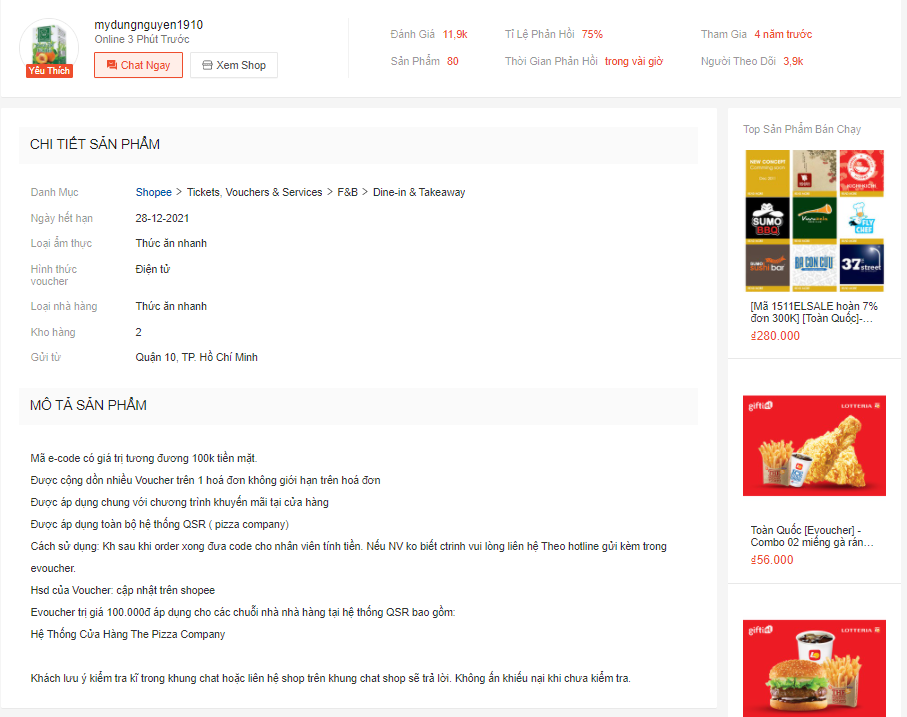This screenshot has width=907, height=717.
Task: Open Dine-in & Takeaway category link
Action: (x=419, y=192)
